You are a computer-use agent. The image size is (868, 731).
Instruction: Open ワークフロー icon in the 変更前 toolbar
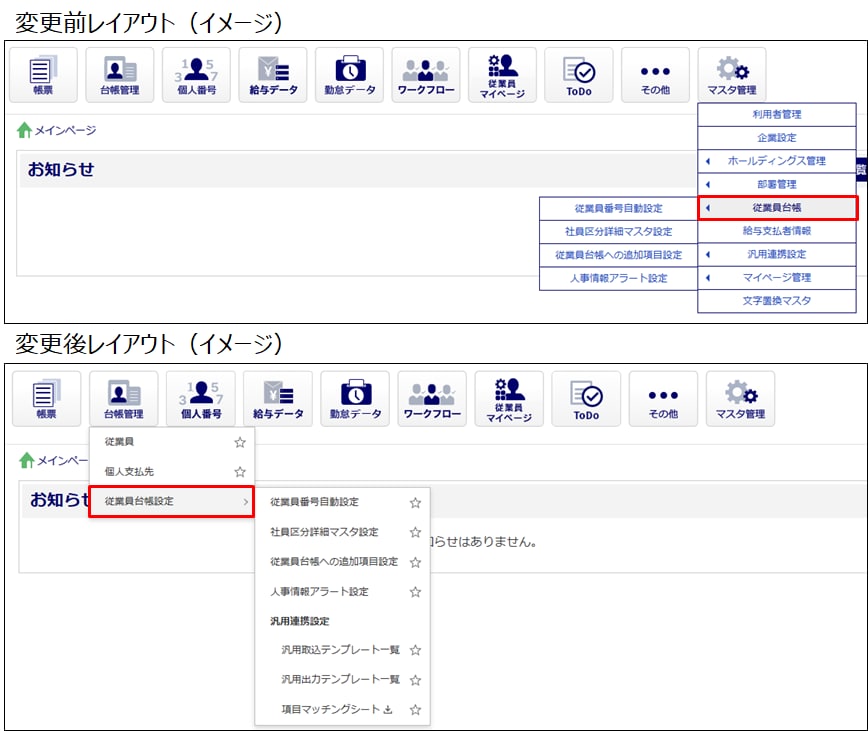pyautogui.click(x=425, y=75)
